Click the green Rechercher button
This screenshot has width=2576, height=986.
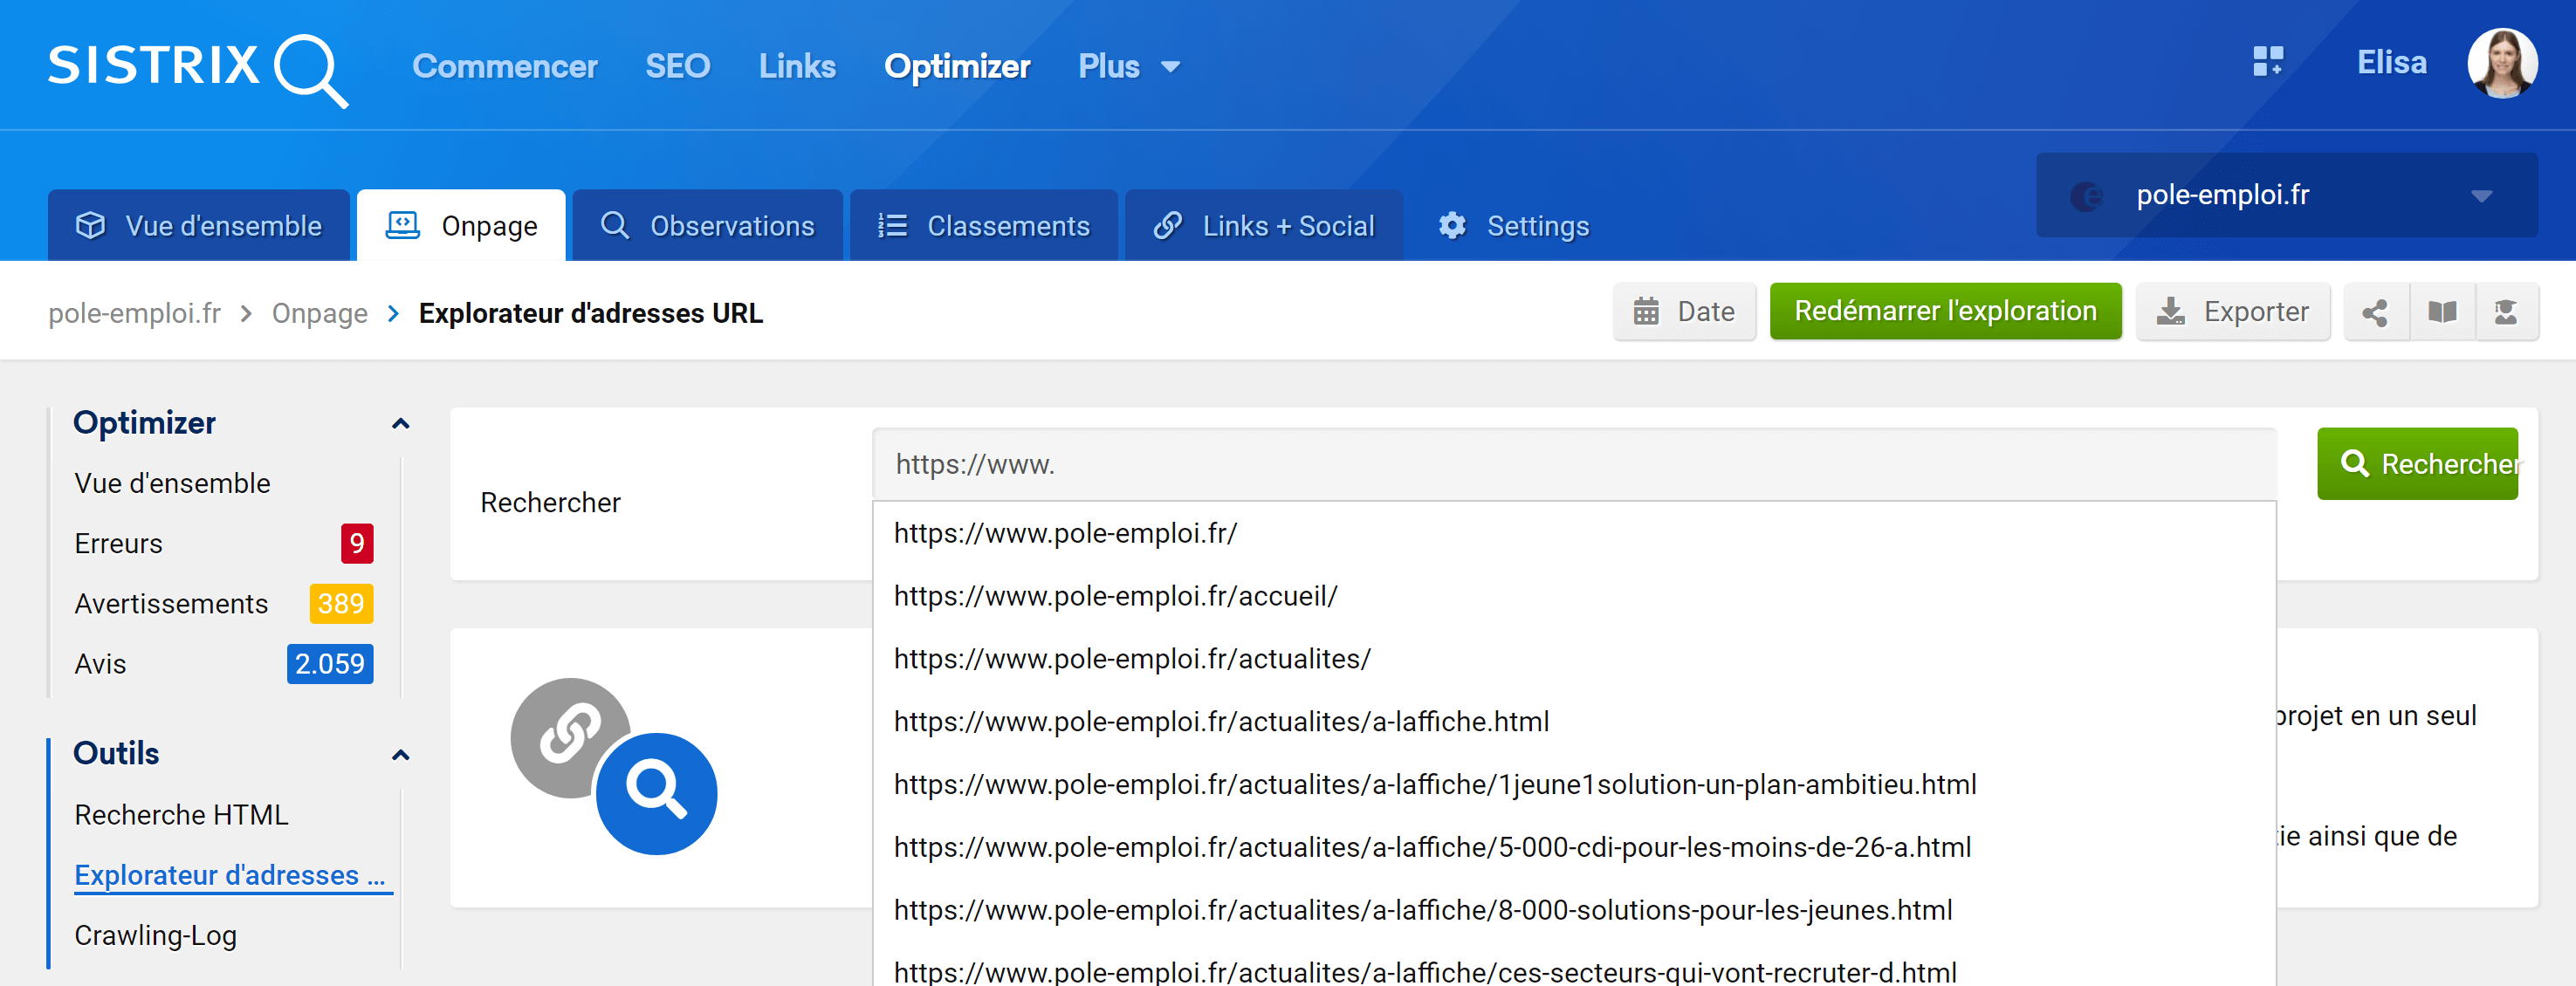[x=2417, y=464]
